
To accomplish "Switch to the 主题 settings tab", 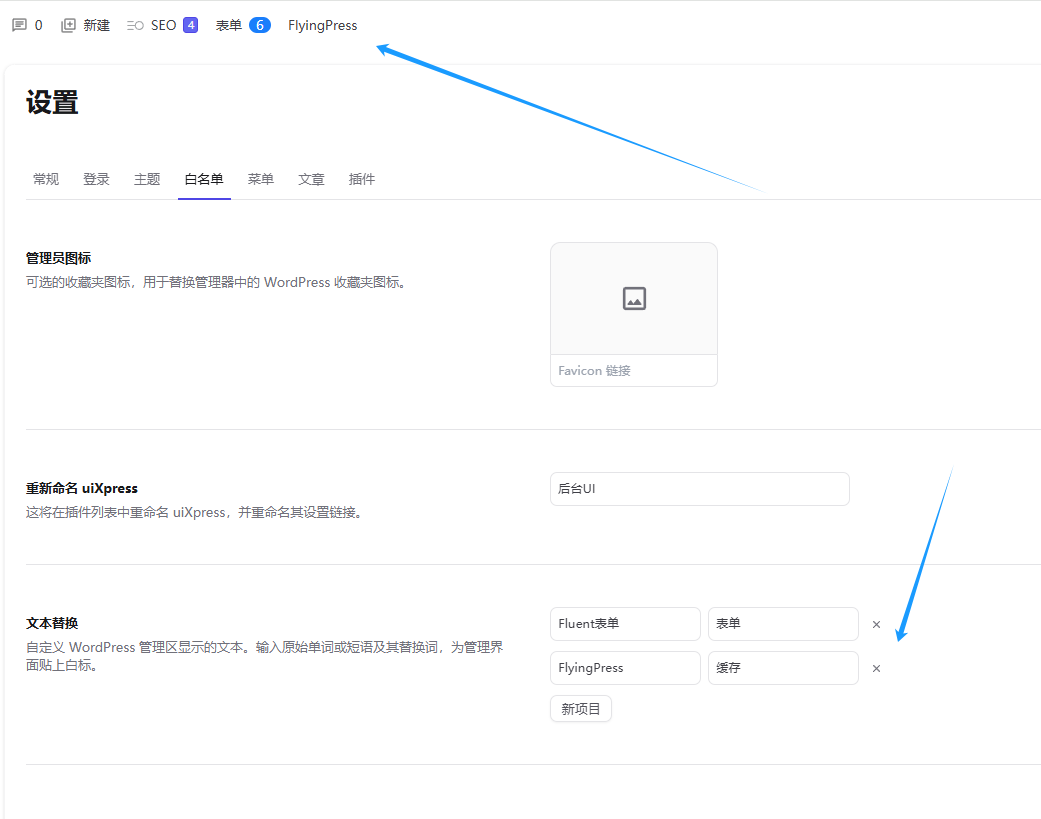I will pyautogui.click(x=147, y=179).
